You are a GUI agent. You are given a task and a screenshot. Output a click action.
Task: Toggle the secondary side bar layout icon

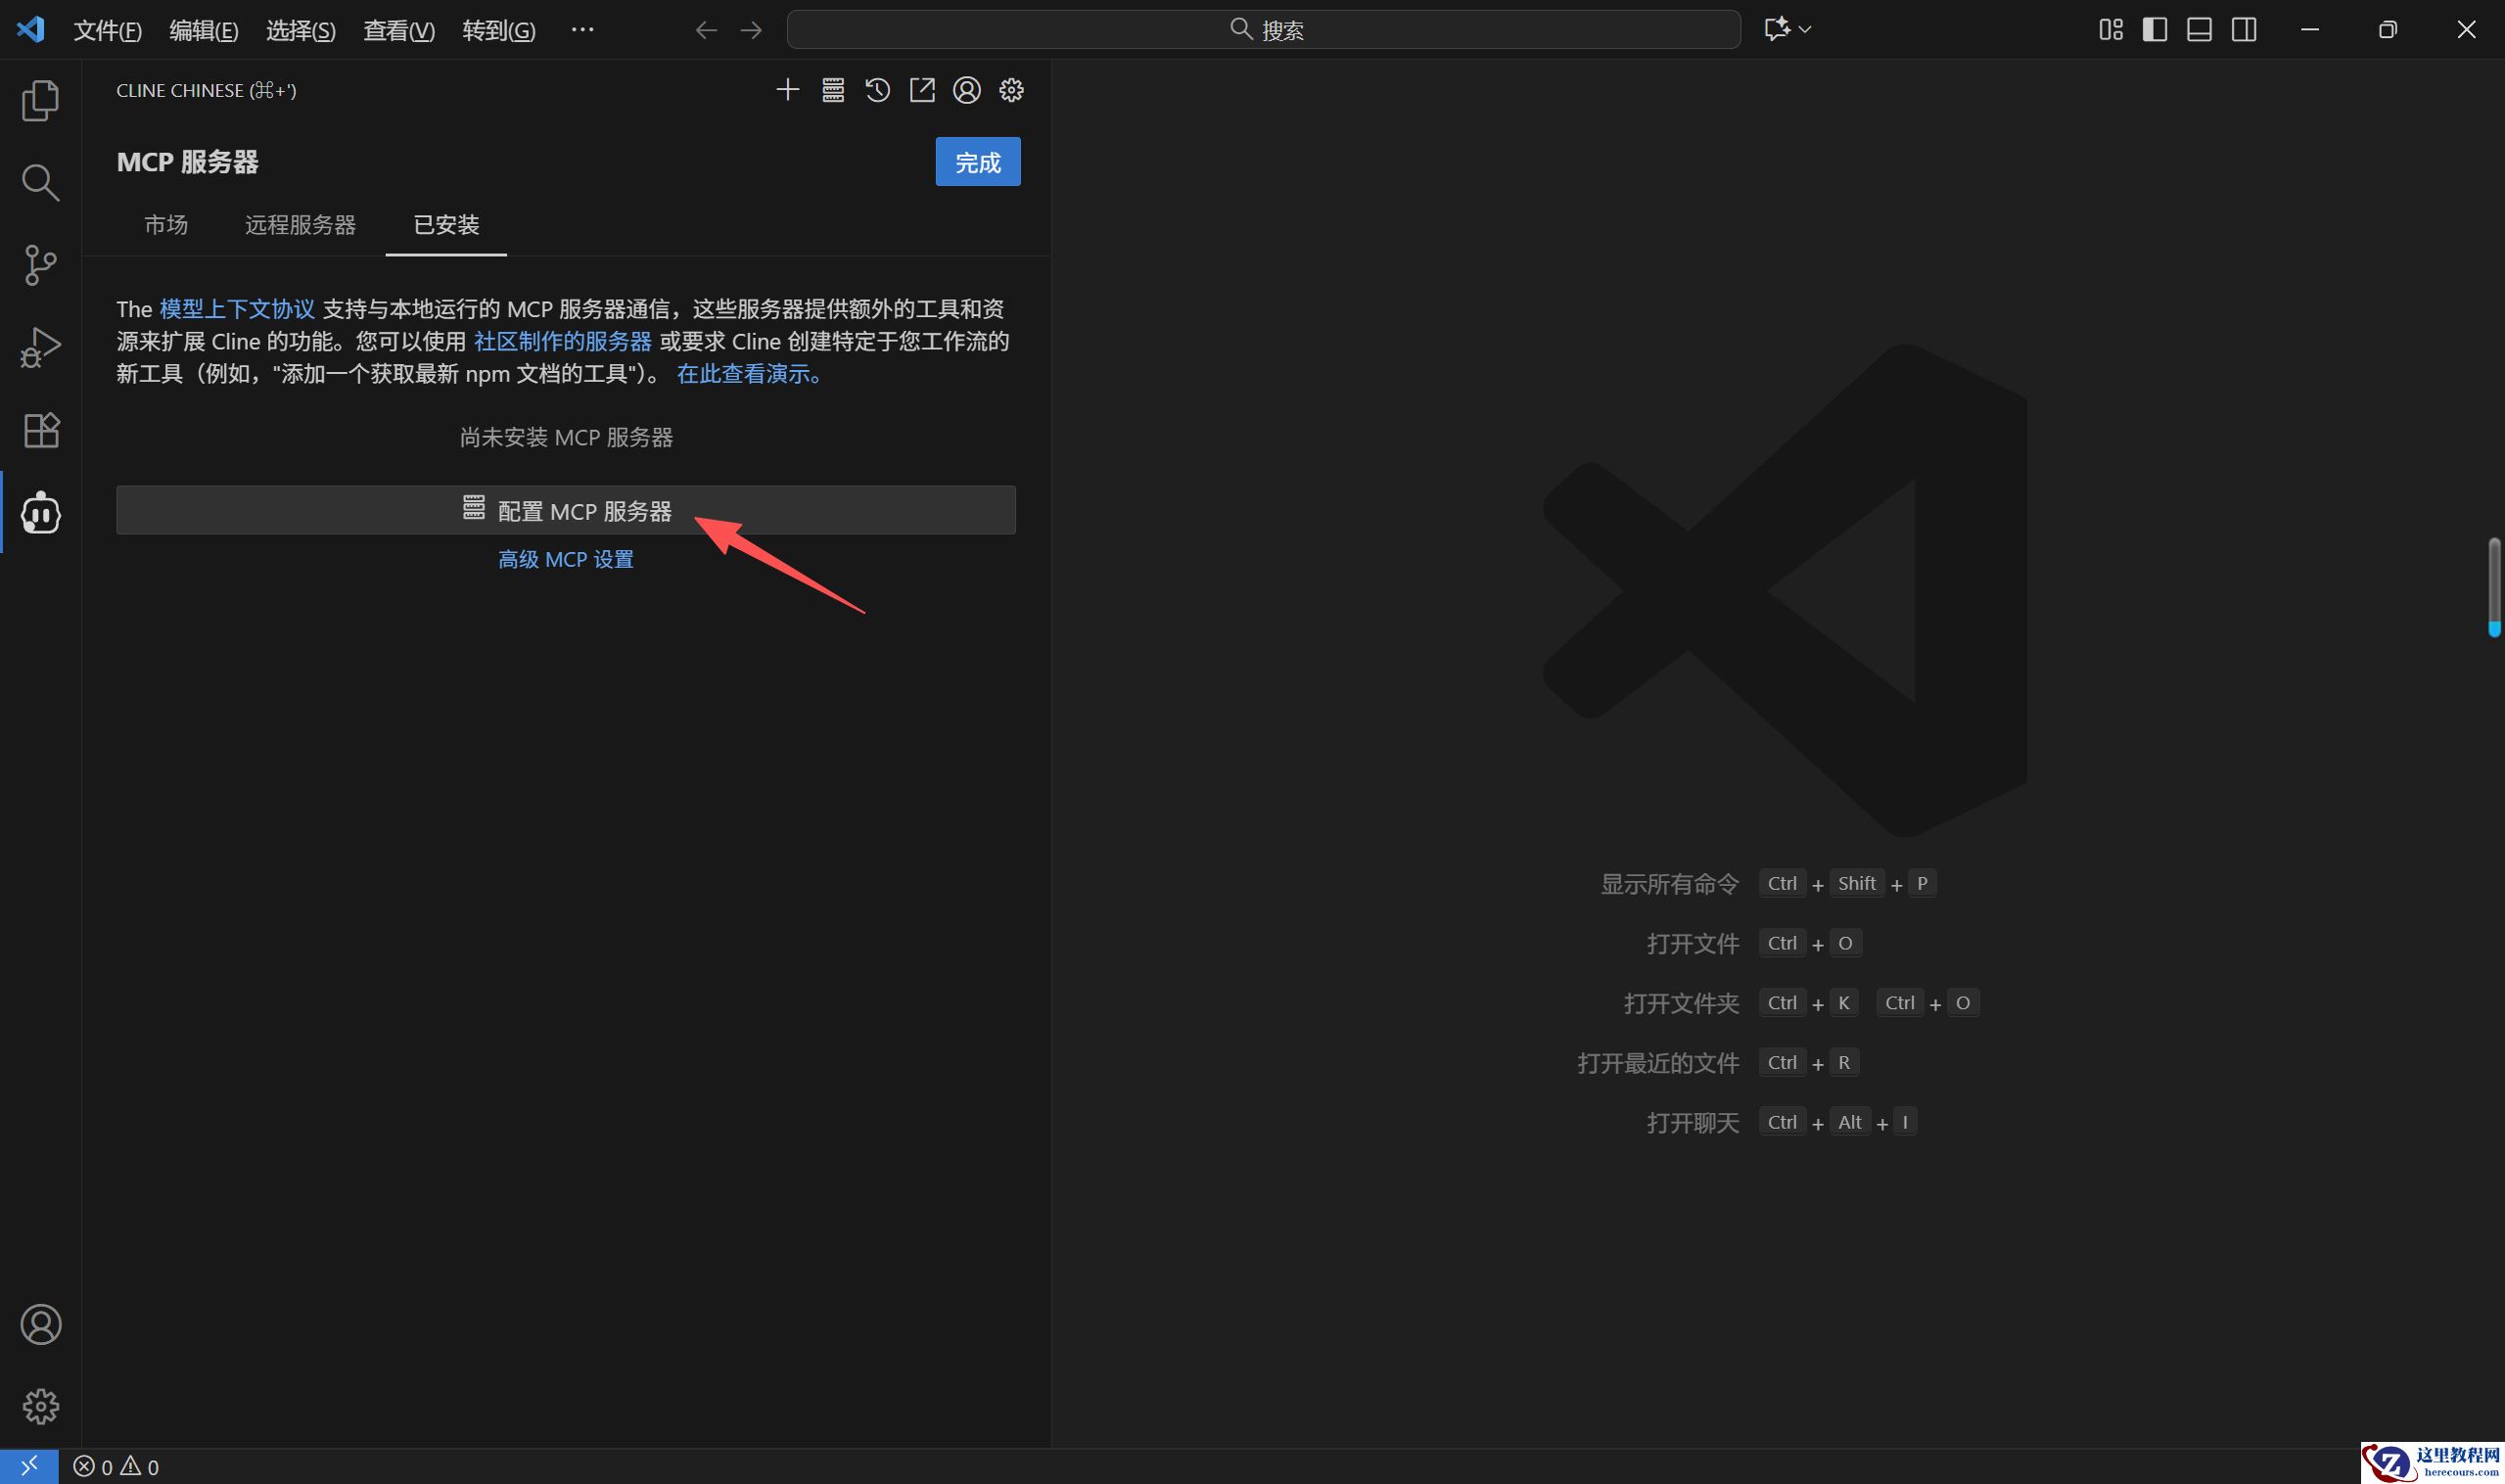click(2244, 29)
